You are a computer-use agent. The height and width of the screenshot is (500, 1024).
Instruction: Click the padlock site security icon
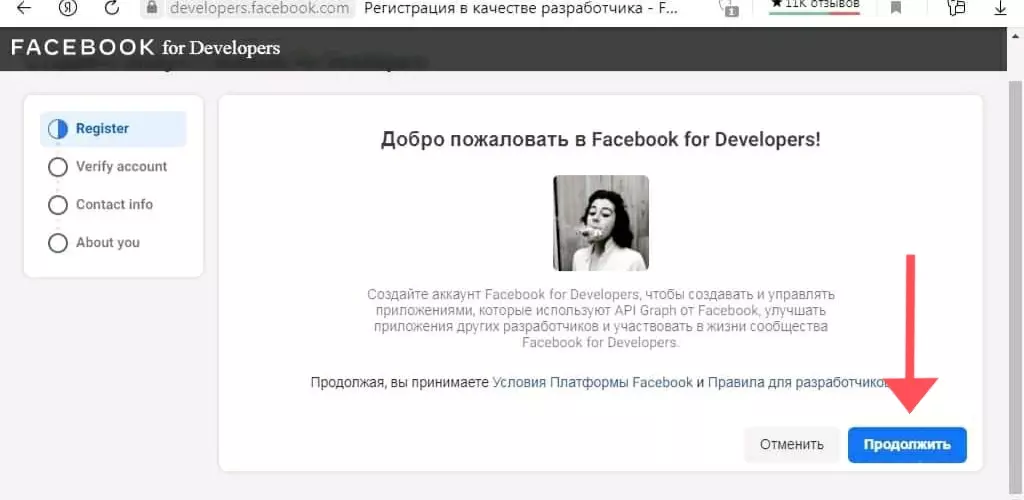153,8
